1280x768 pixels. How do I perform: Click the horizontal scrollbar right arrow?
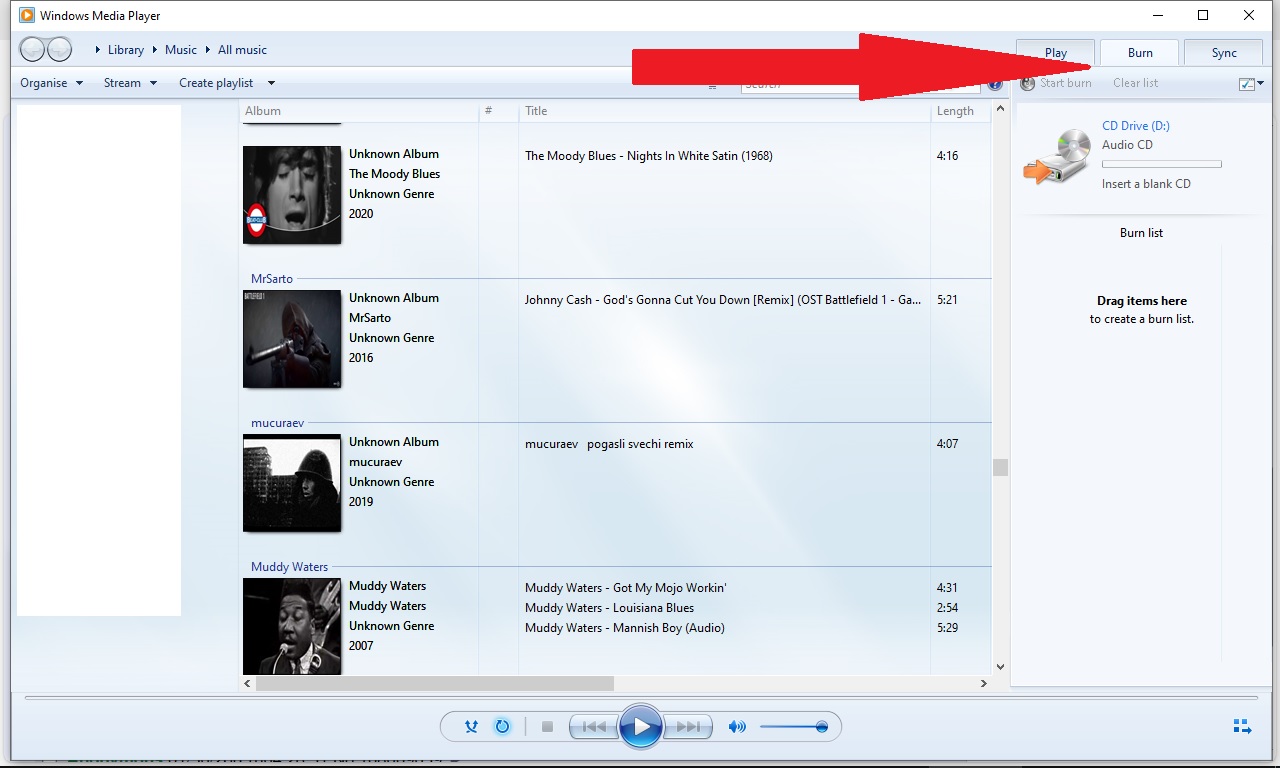coord(983,684)
